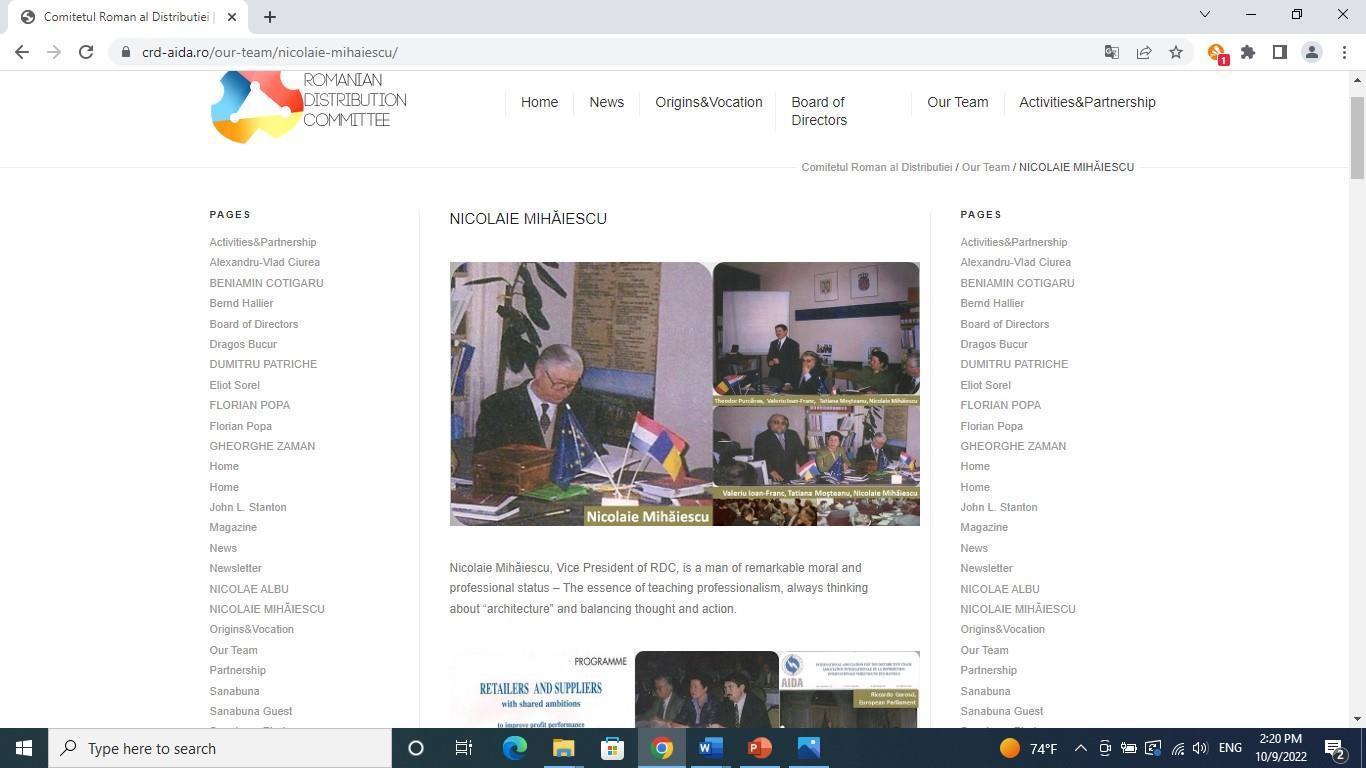Select the Comitetul Roman al Distributiei tab
Viewport: 1366px width, 768px height.
[x=127, y=17]
